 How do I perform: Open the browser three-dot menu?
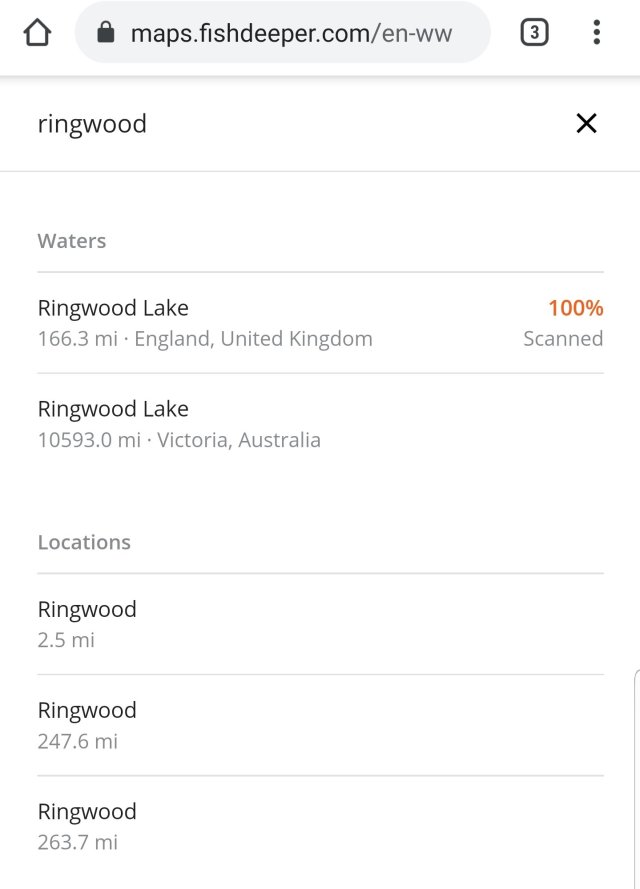pyautogui.click(x=596, y=33)
